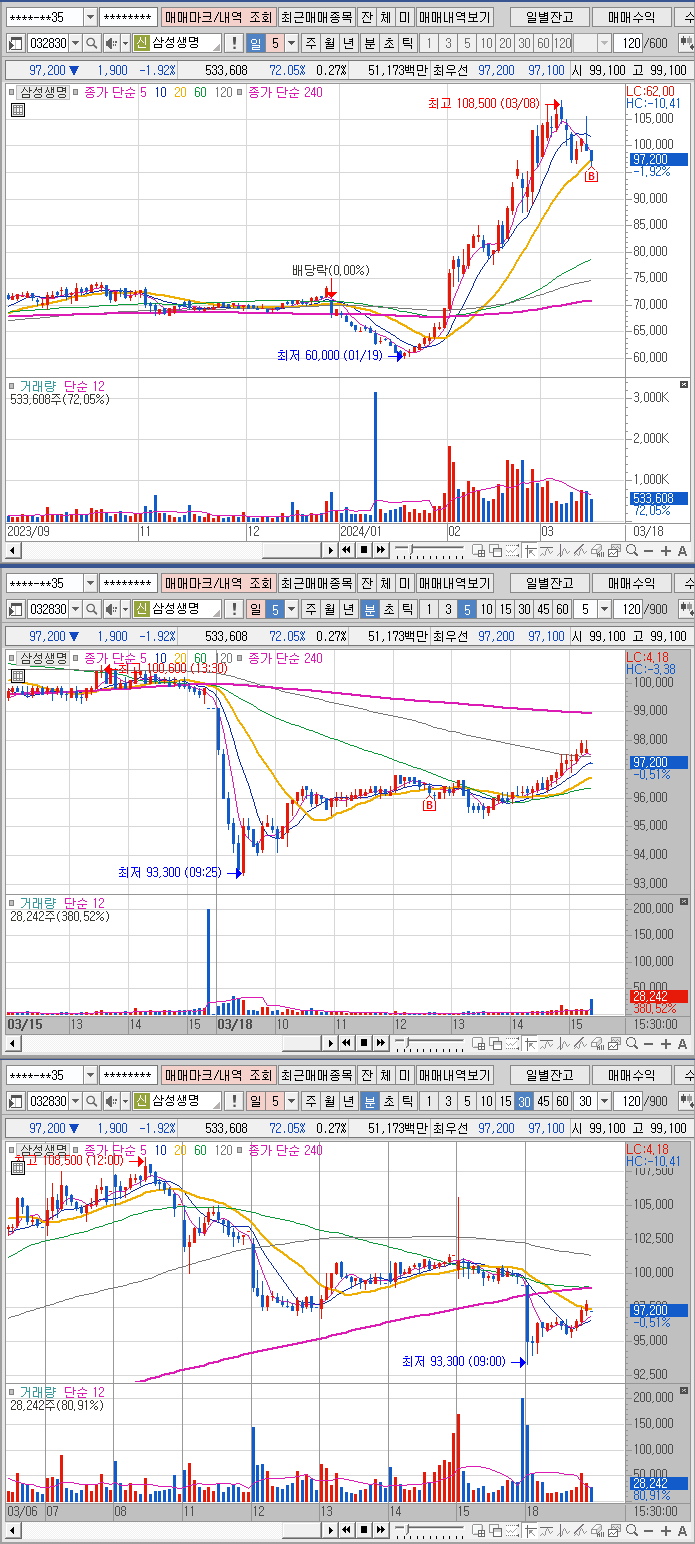Click the password field in the top window

tap(128, 17)
